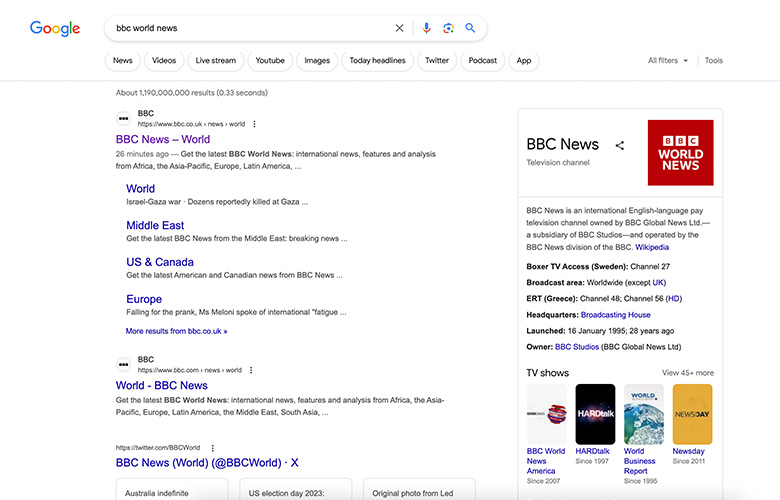Clear the search box with the X icon
780x500 pixels.
(399, 28)
